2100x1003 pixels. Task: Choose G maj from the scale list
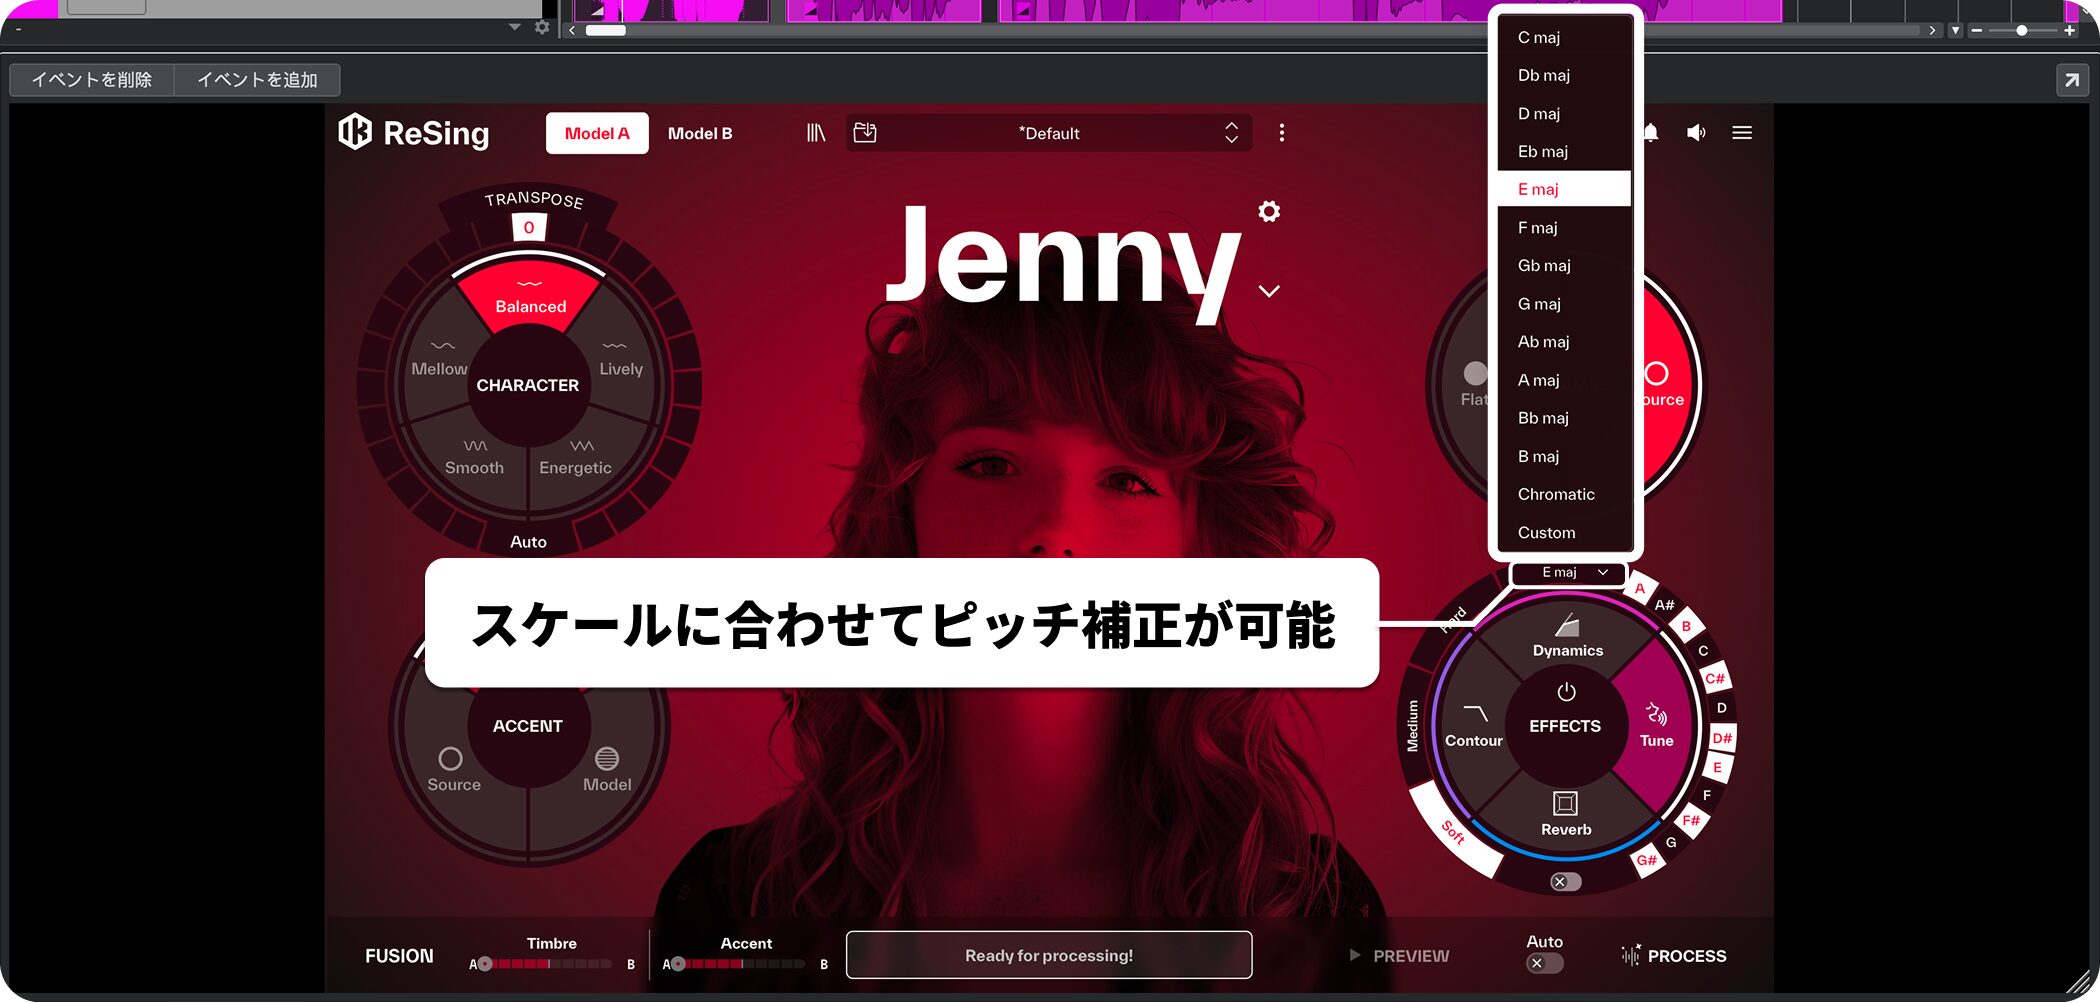point(1539,304)
